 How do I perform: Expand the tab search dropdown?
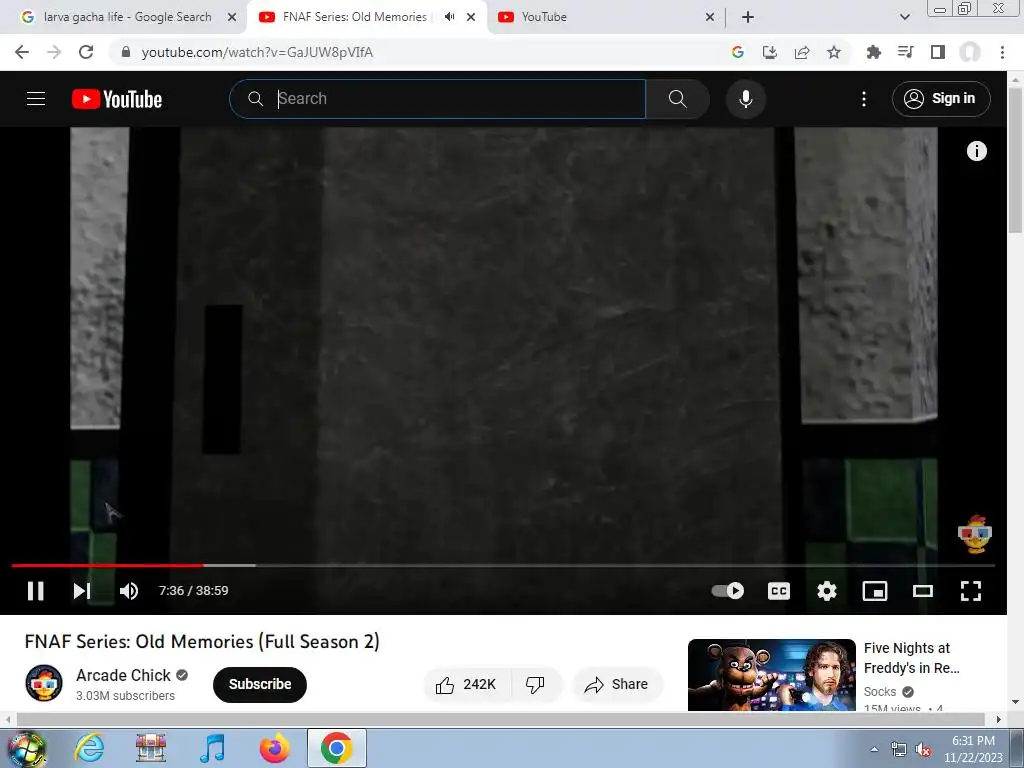pyautogui.click(x=904, y=18)
